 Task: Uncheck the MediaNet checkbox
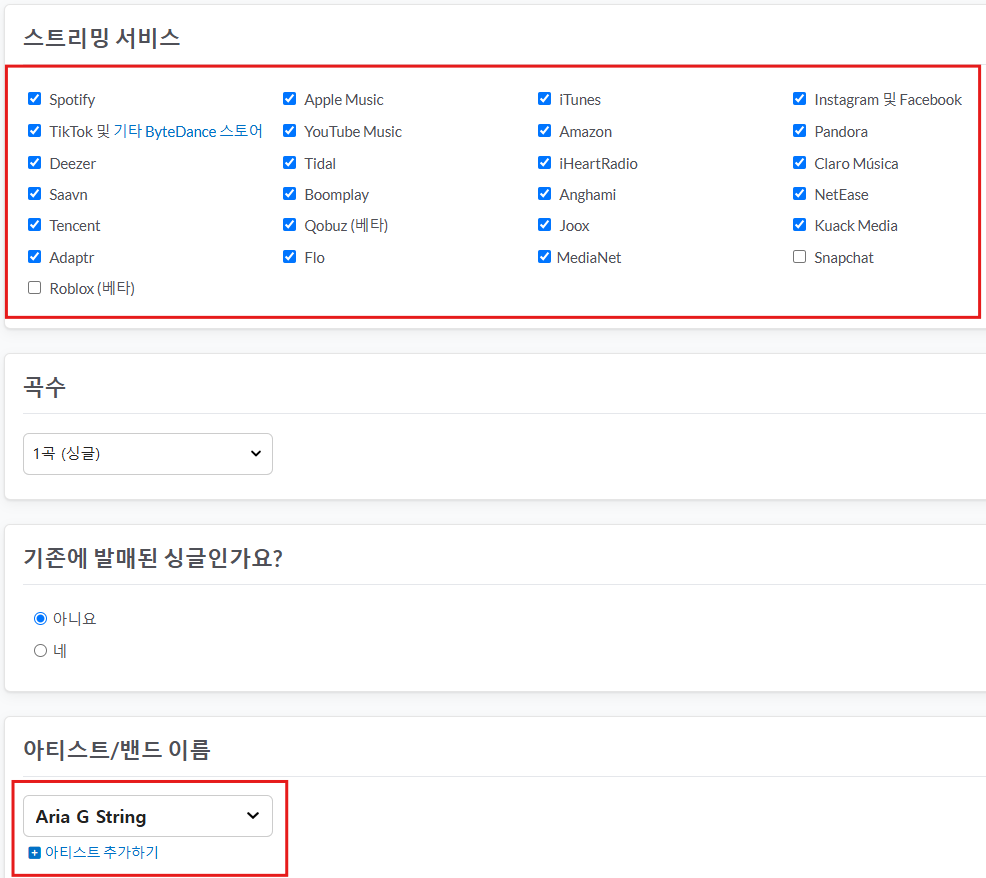coord(545,257)
